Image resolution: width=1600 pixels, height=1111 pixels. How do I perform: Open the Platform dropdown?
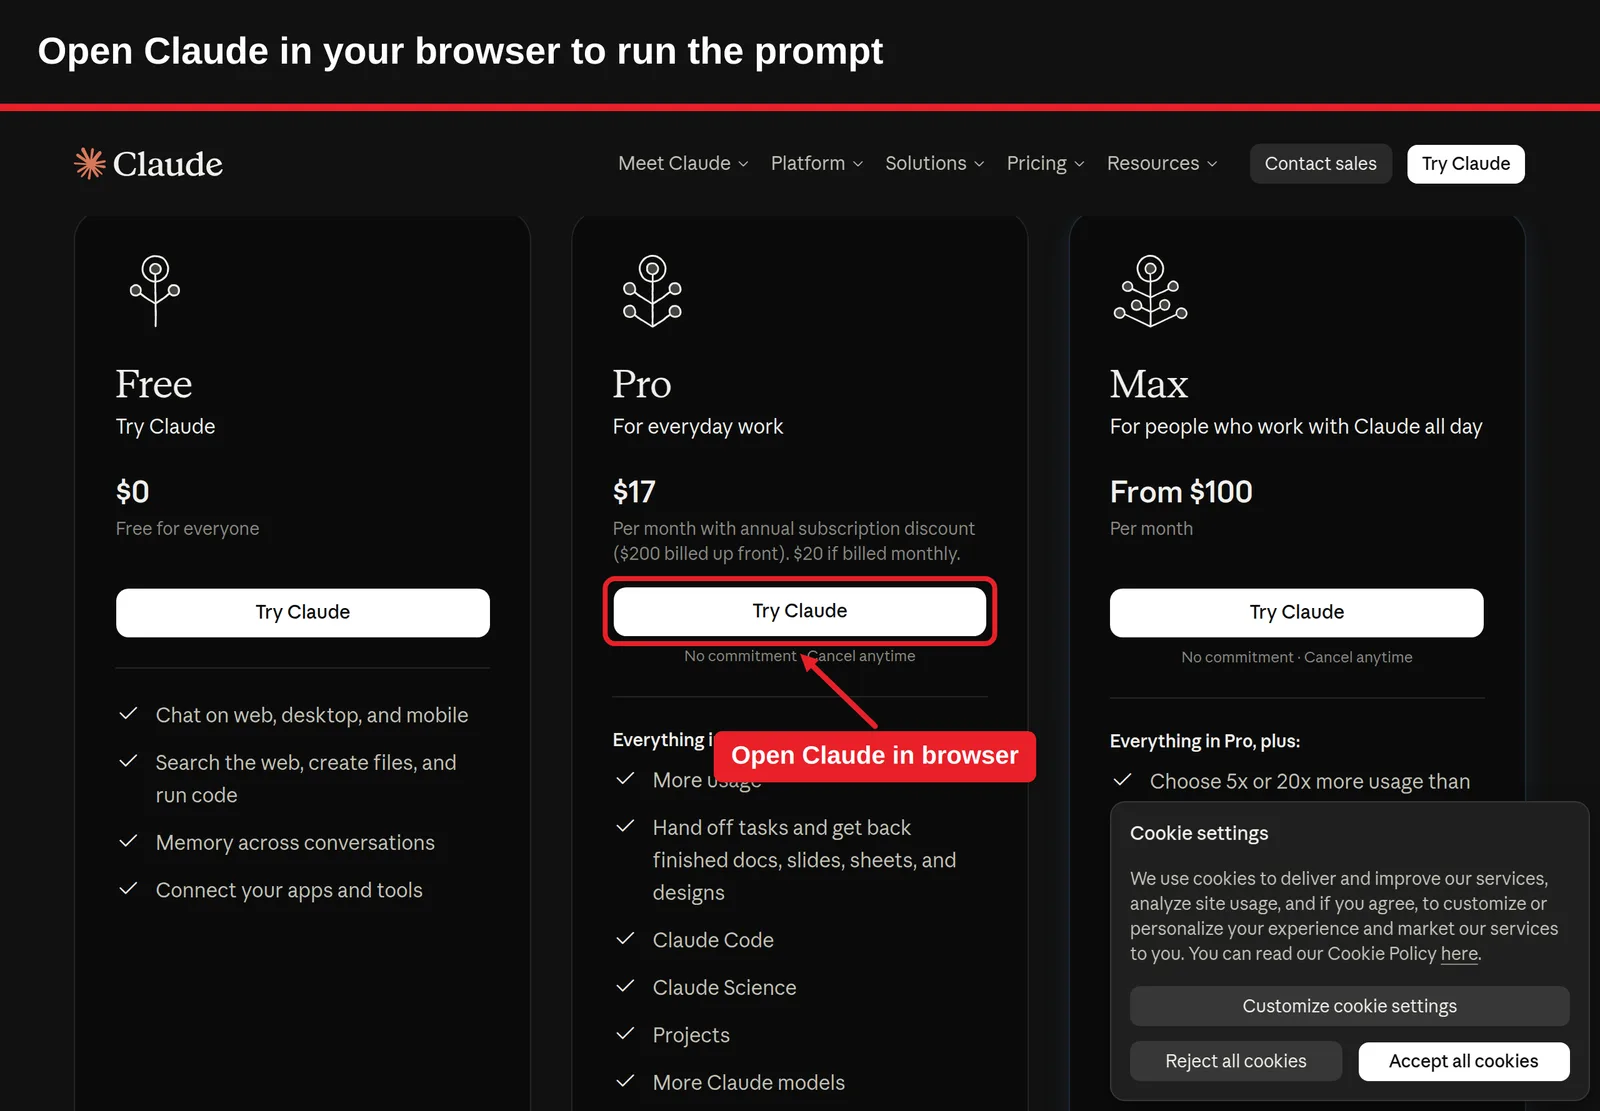pos(817,163)
